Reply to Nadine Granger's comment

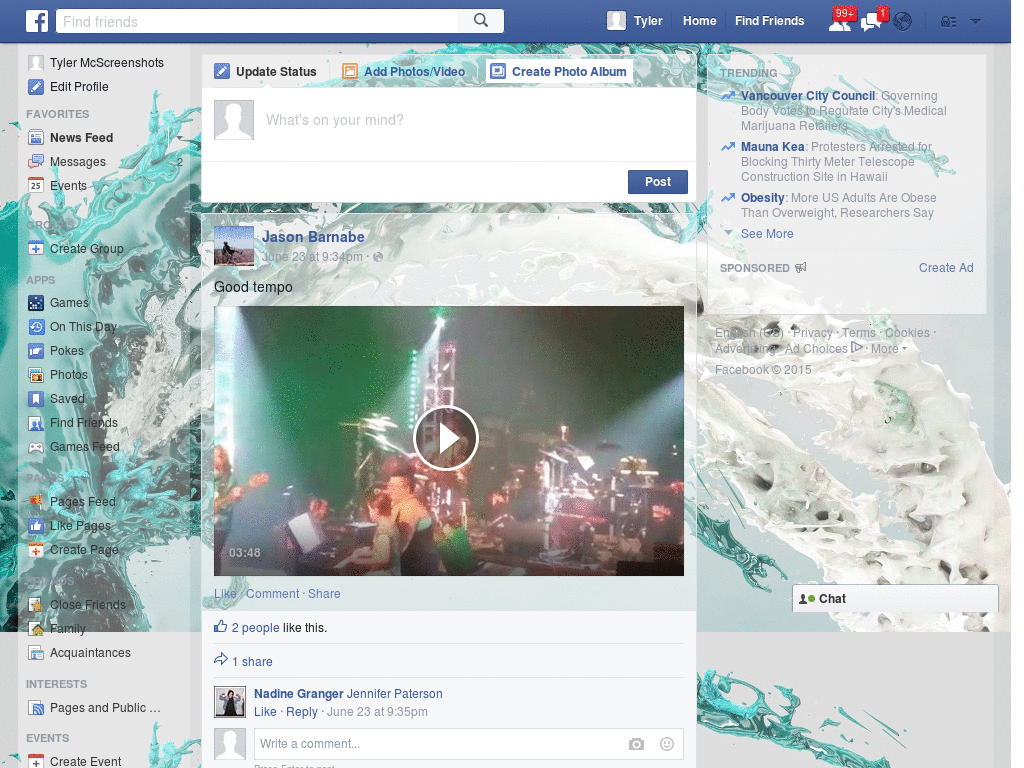pos(302,712)
